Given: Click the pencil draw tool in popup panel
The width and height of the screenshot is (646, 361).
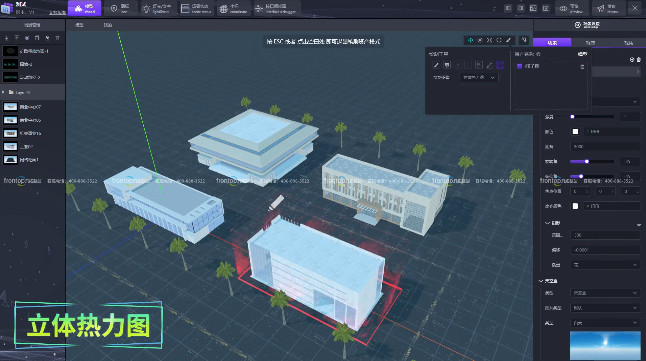Looking at the screenshot, I should coord(436,65).
